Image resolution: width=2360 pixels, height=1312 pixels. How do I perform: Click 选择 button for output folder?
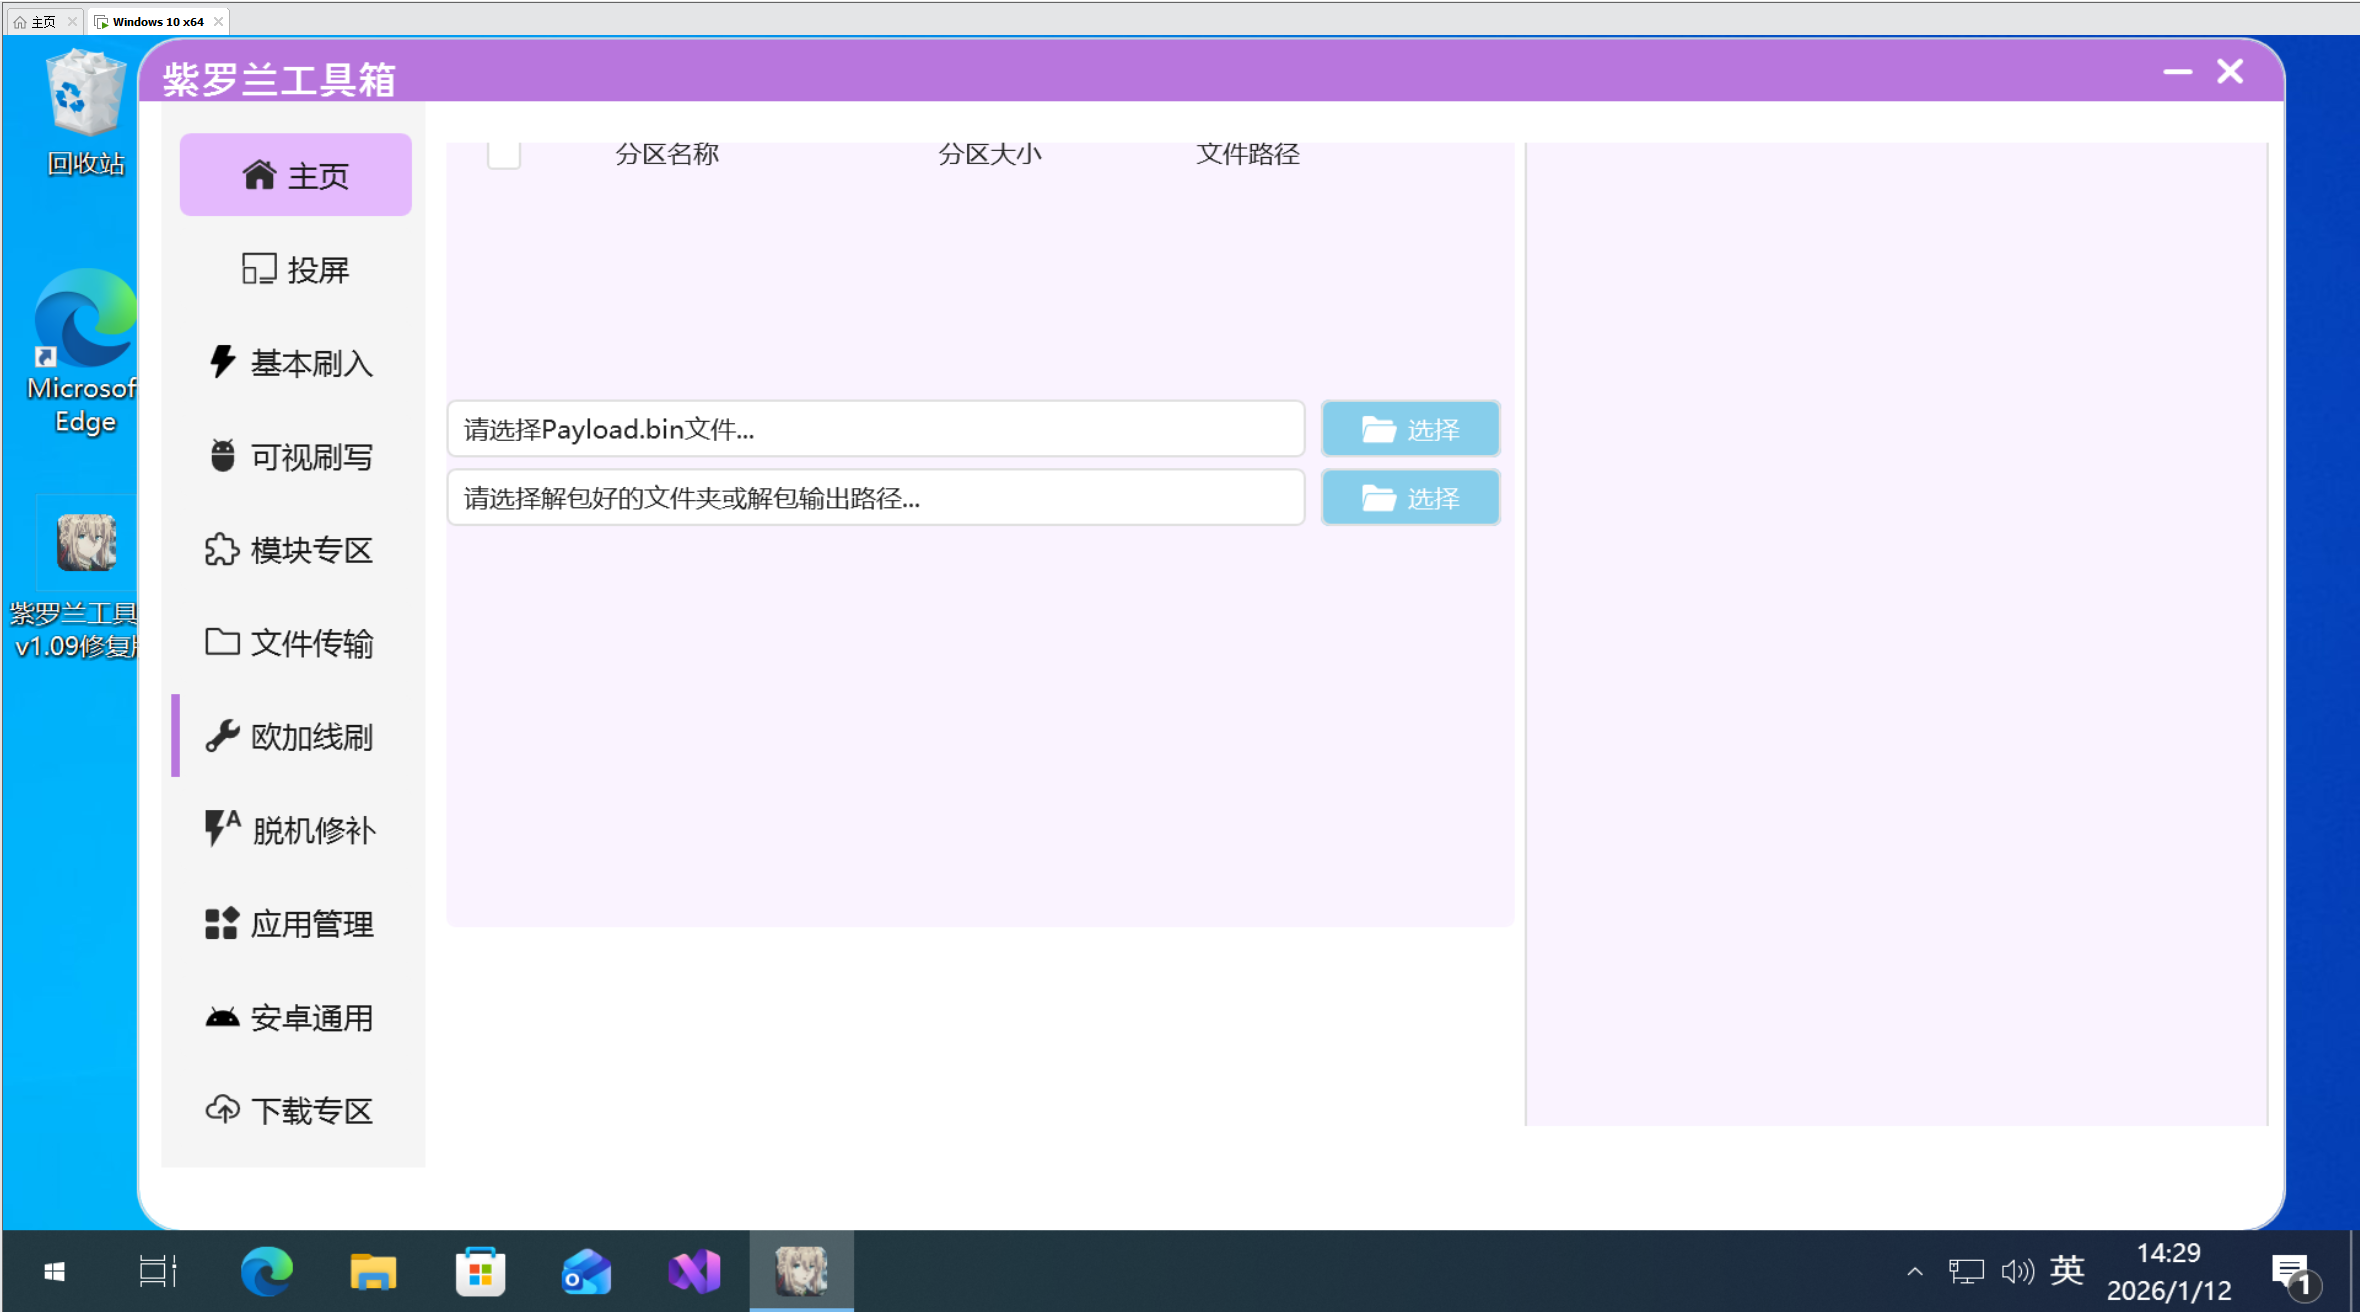1410,498
